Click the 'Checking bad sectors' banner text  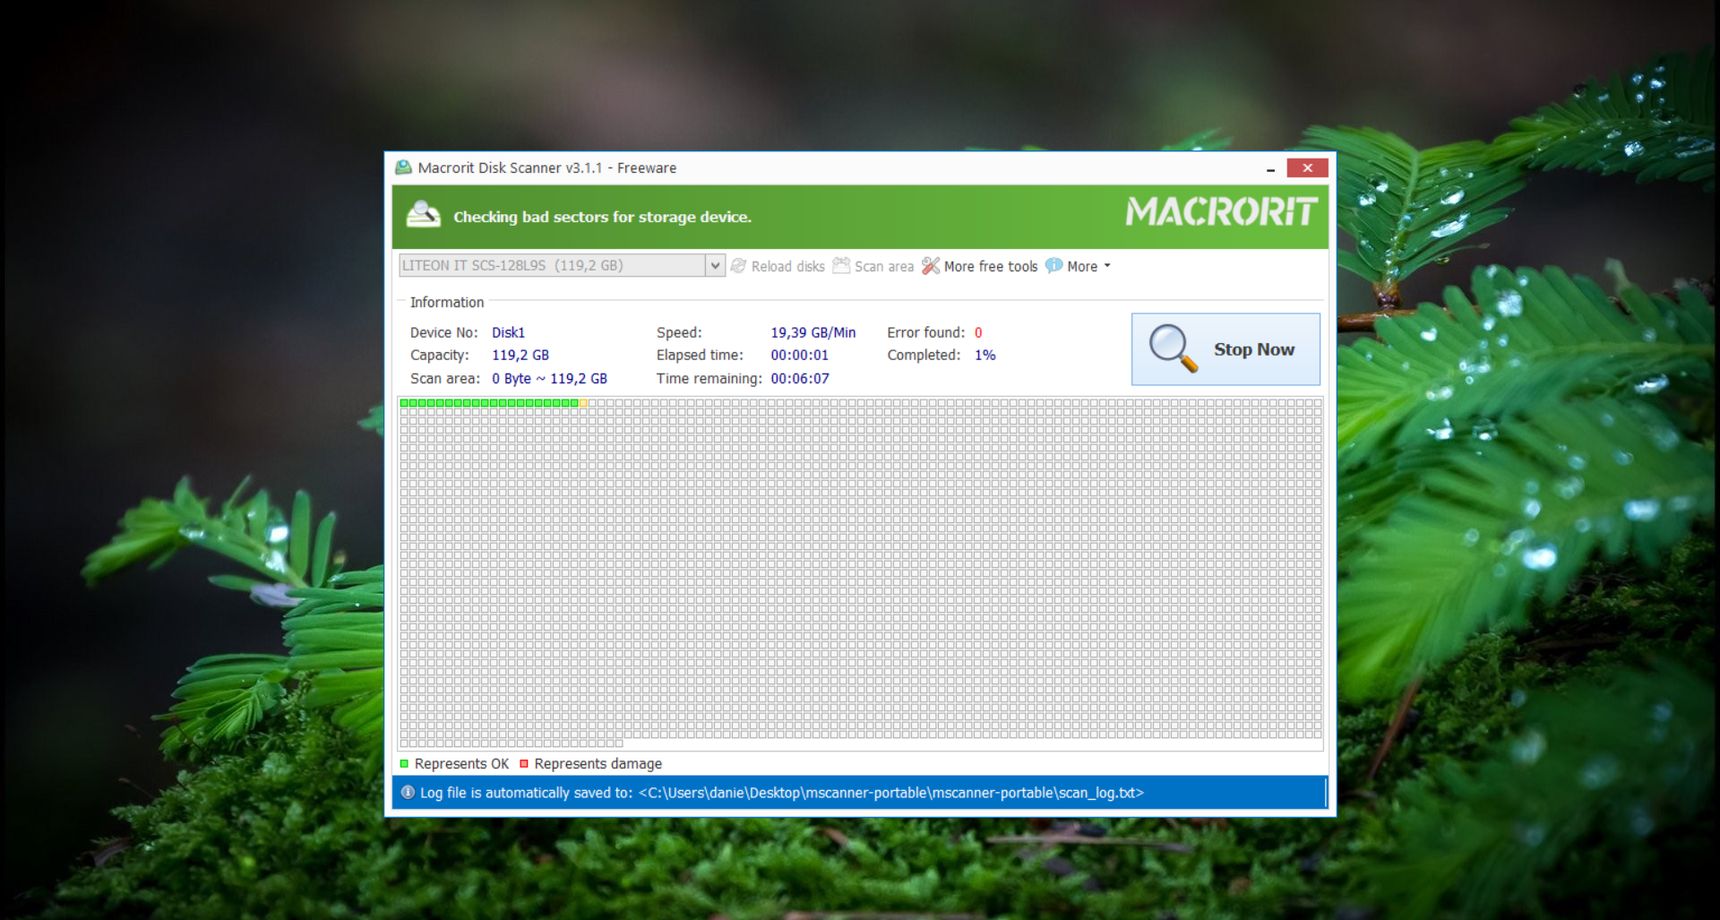coord(602,217)
